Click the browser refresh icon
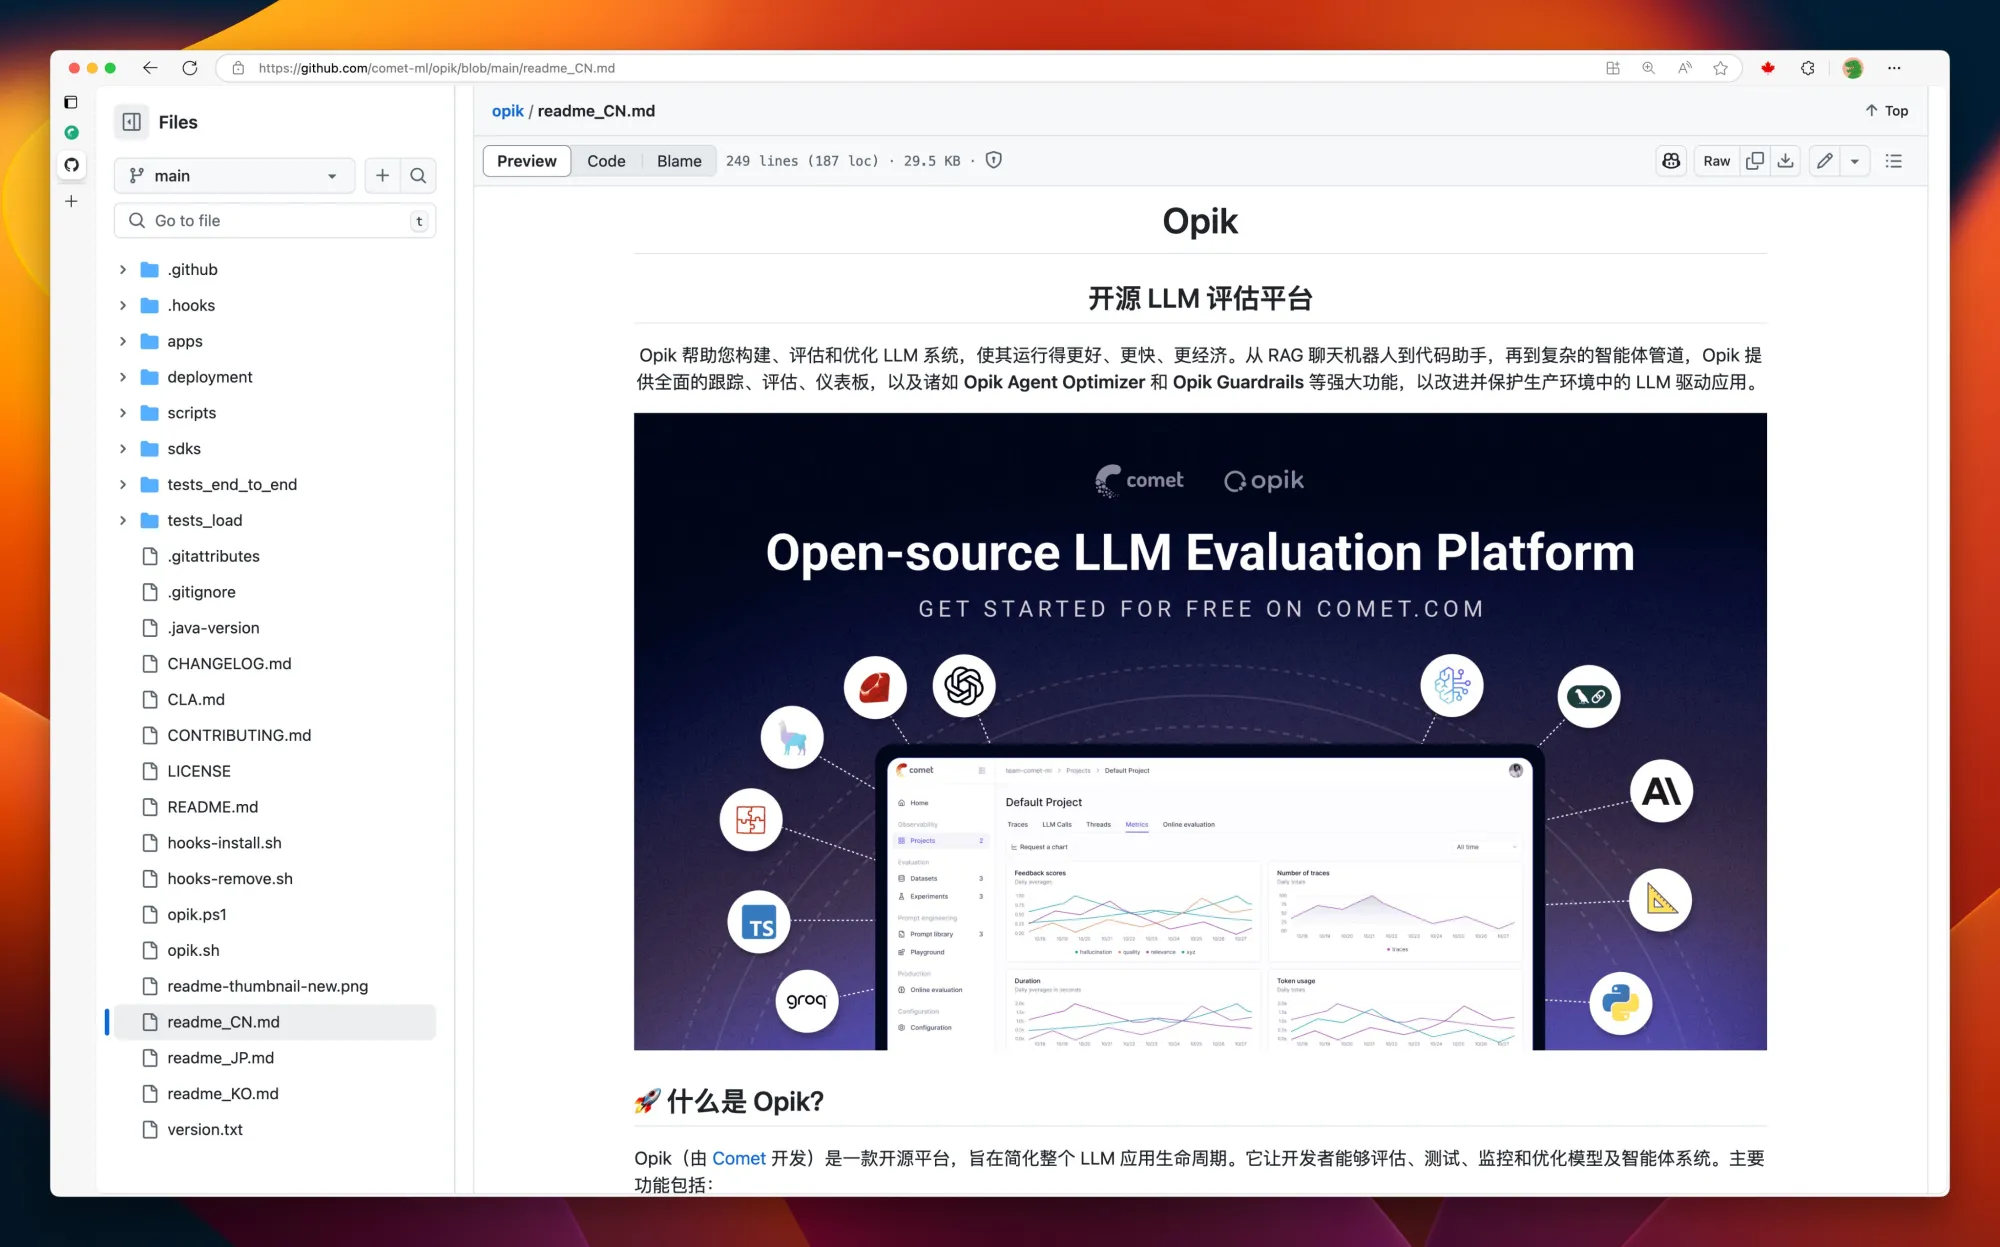The height and width of the screenshot is (1247, 2000). [x=190, y=68]
